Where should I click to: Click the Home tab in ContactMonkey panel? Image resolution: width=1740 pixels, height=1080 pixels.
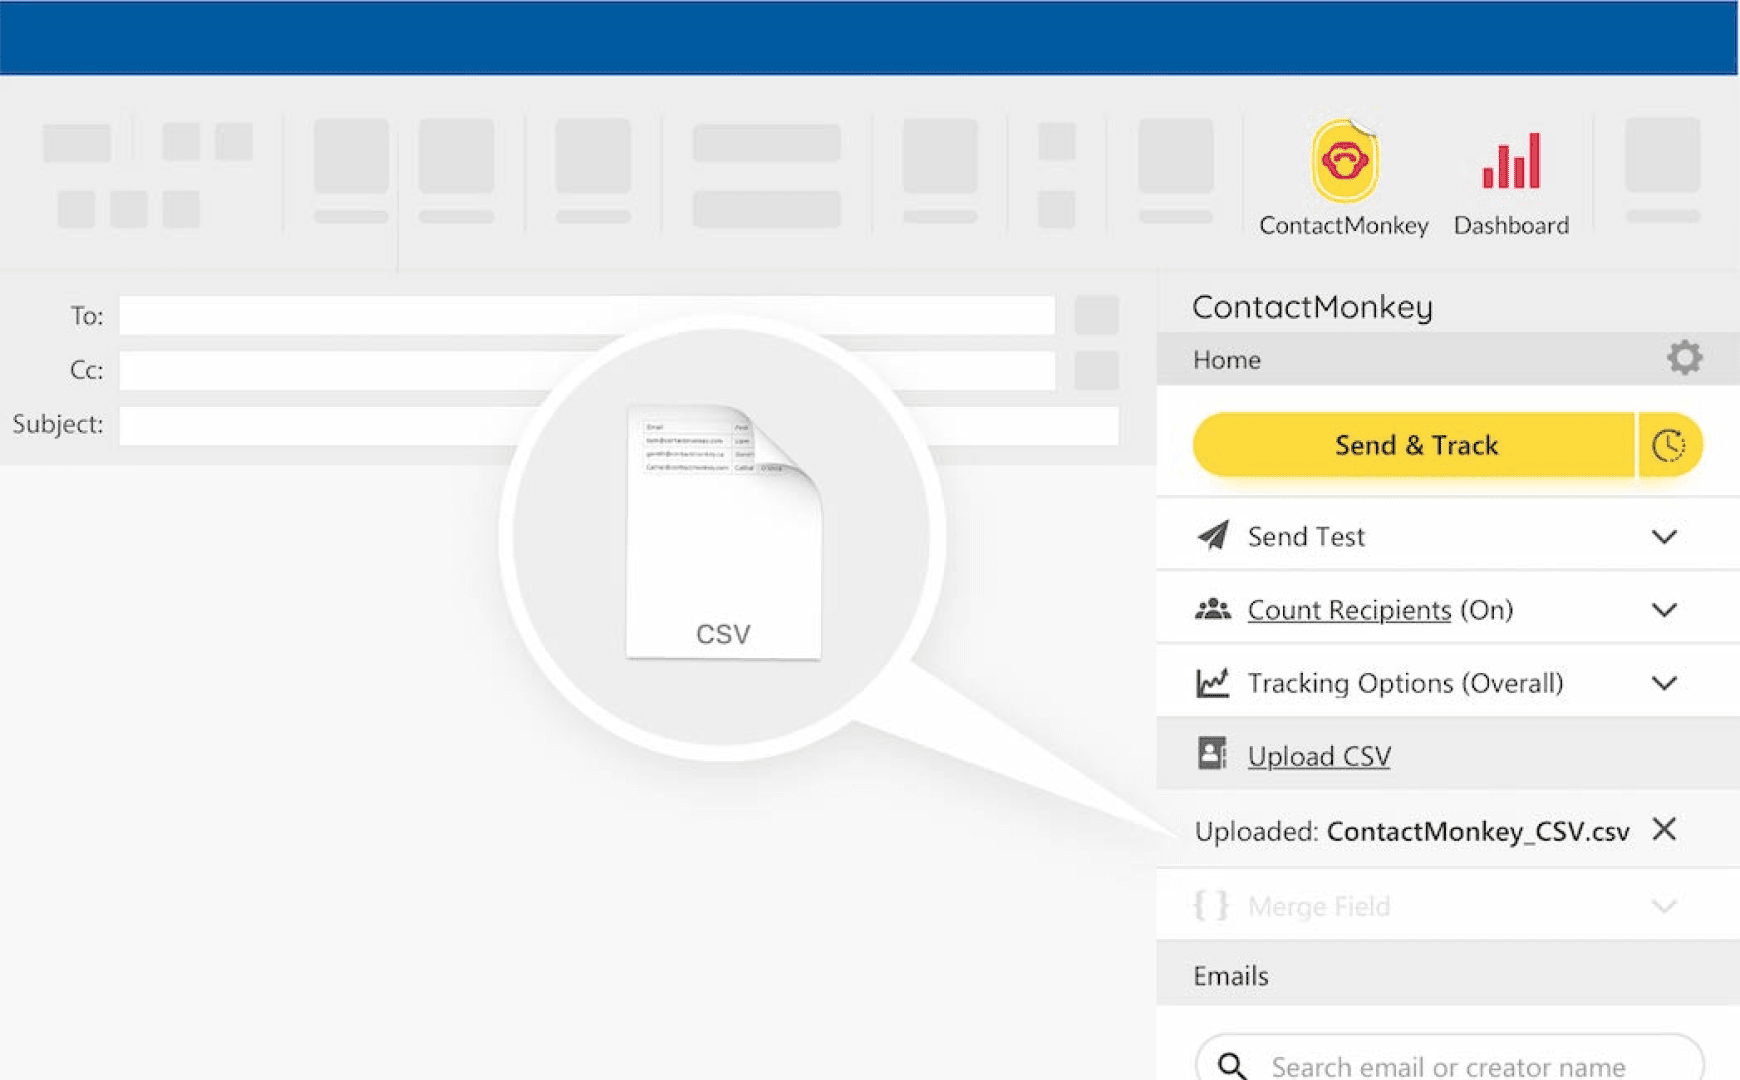pos(1226,360)
